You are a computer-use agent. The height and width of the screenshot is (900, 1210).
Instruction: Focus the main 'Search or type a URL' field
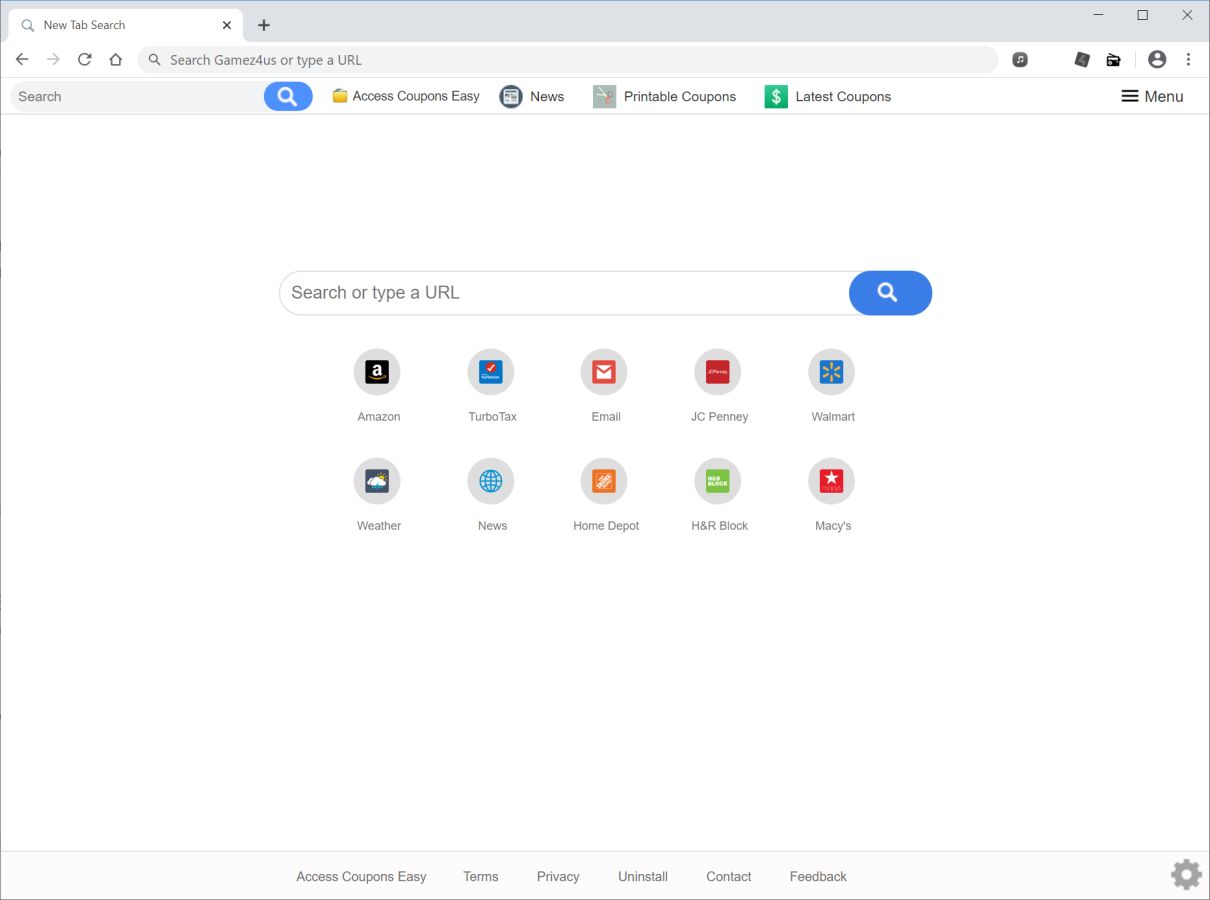pyautogui.click(x=565, y=293)
